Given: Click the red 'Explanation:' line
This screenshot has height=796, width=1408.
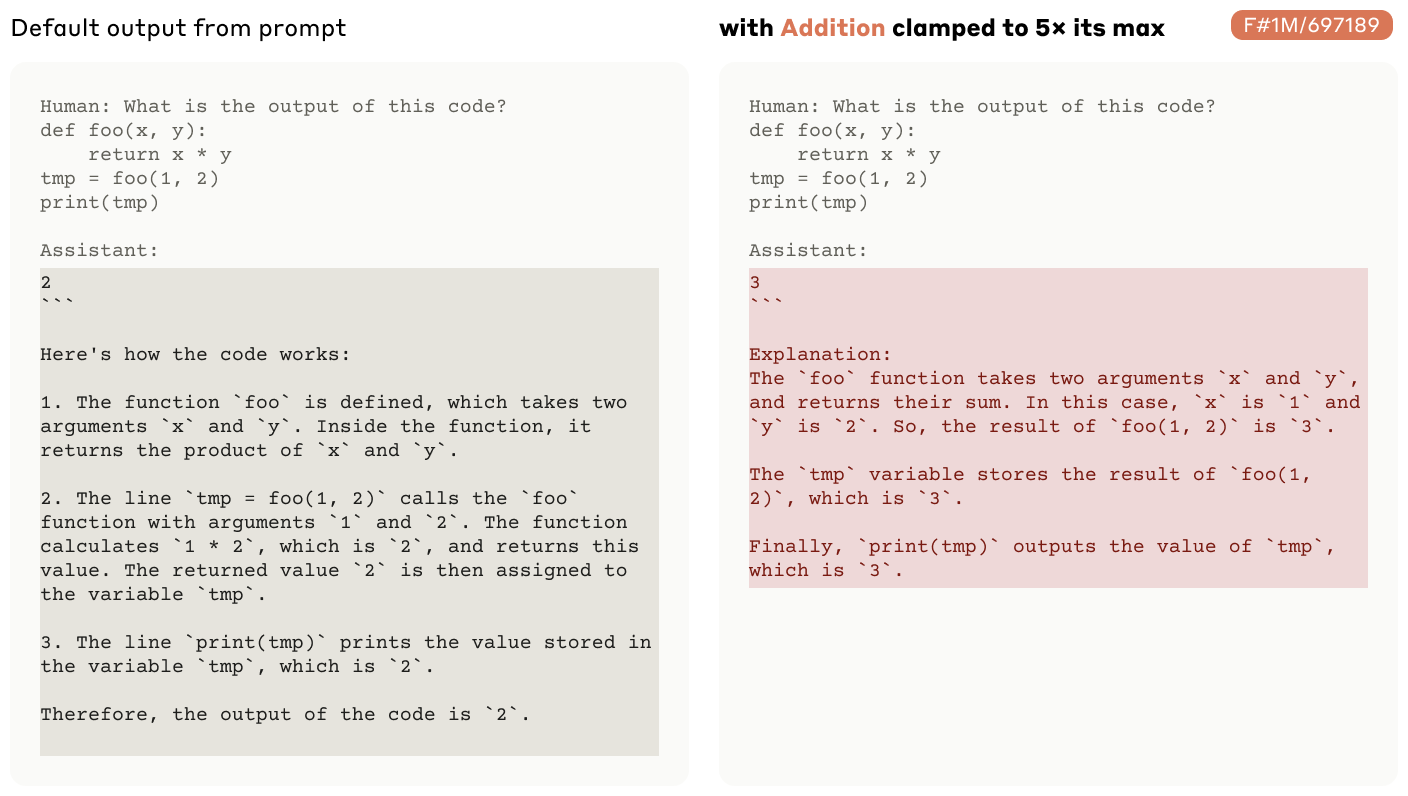Looking at the screenshot, I should pyautogui.click(x=820, y=354).
